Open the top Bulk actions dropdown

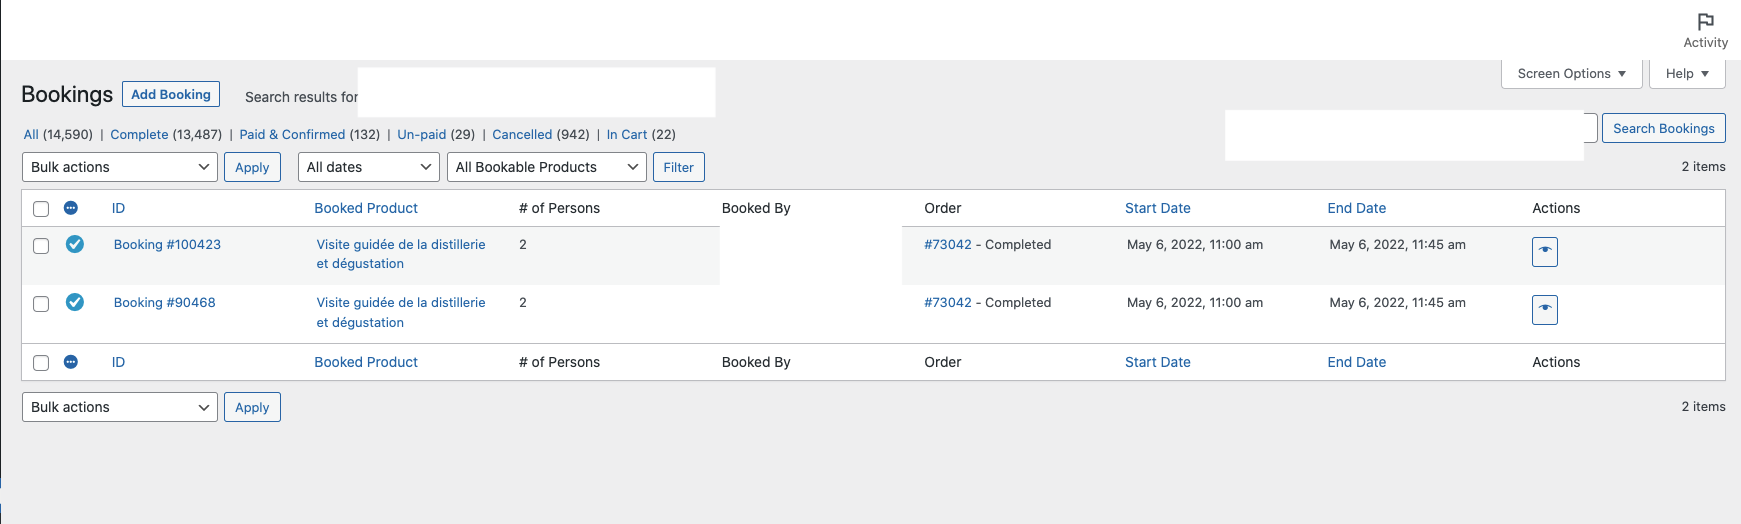click(x=120, y=167)
